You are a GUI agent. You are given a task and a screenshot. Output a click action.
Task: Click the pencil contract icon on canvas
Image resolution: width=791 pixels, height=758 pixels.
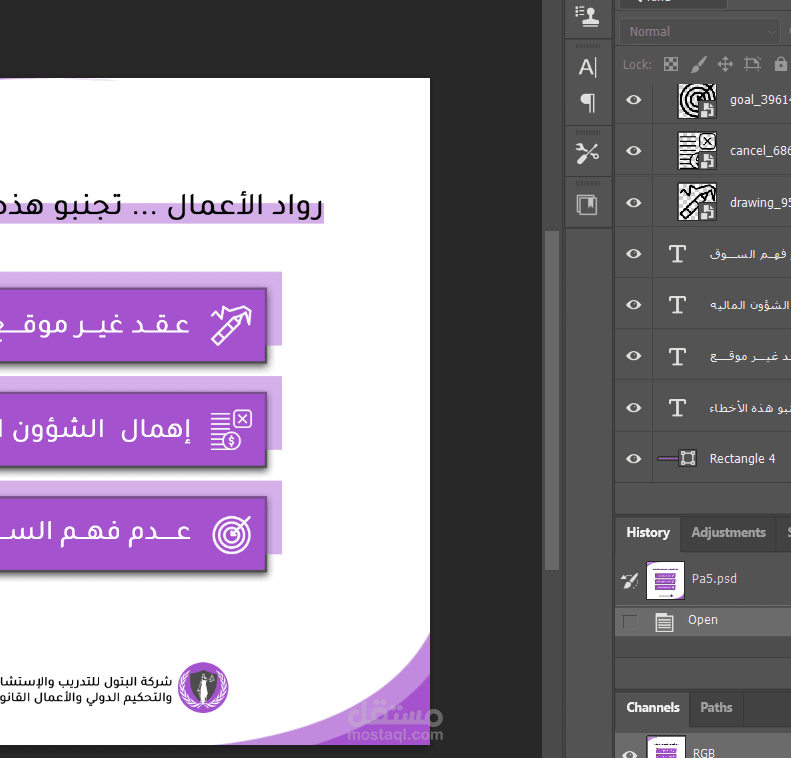(x=232, y=325)
